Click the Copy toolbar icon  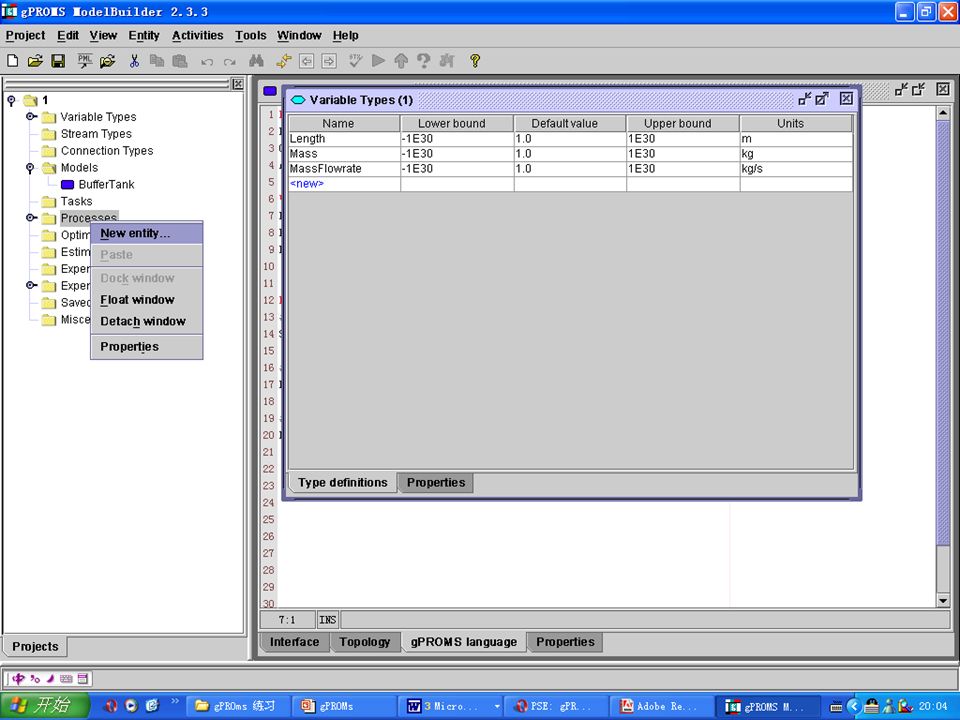[x=157, y=61]
